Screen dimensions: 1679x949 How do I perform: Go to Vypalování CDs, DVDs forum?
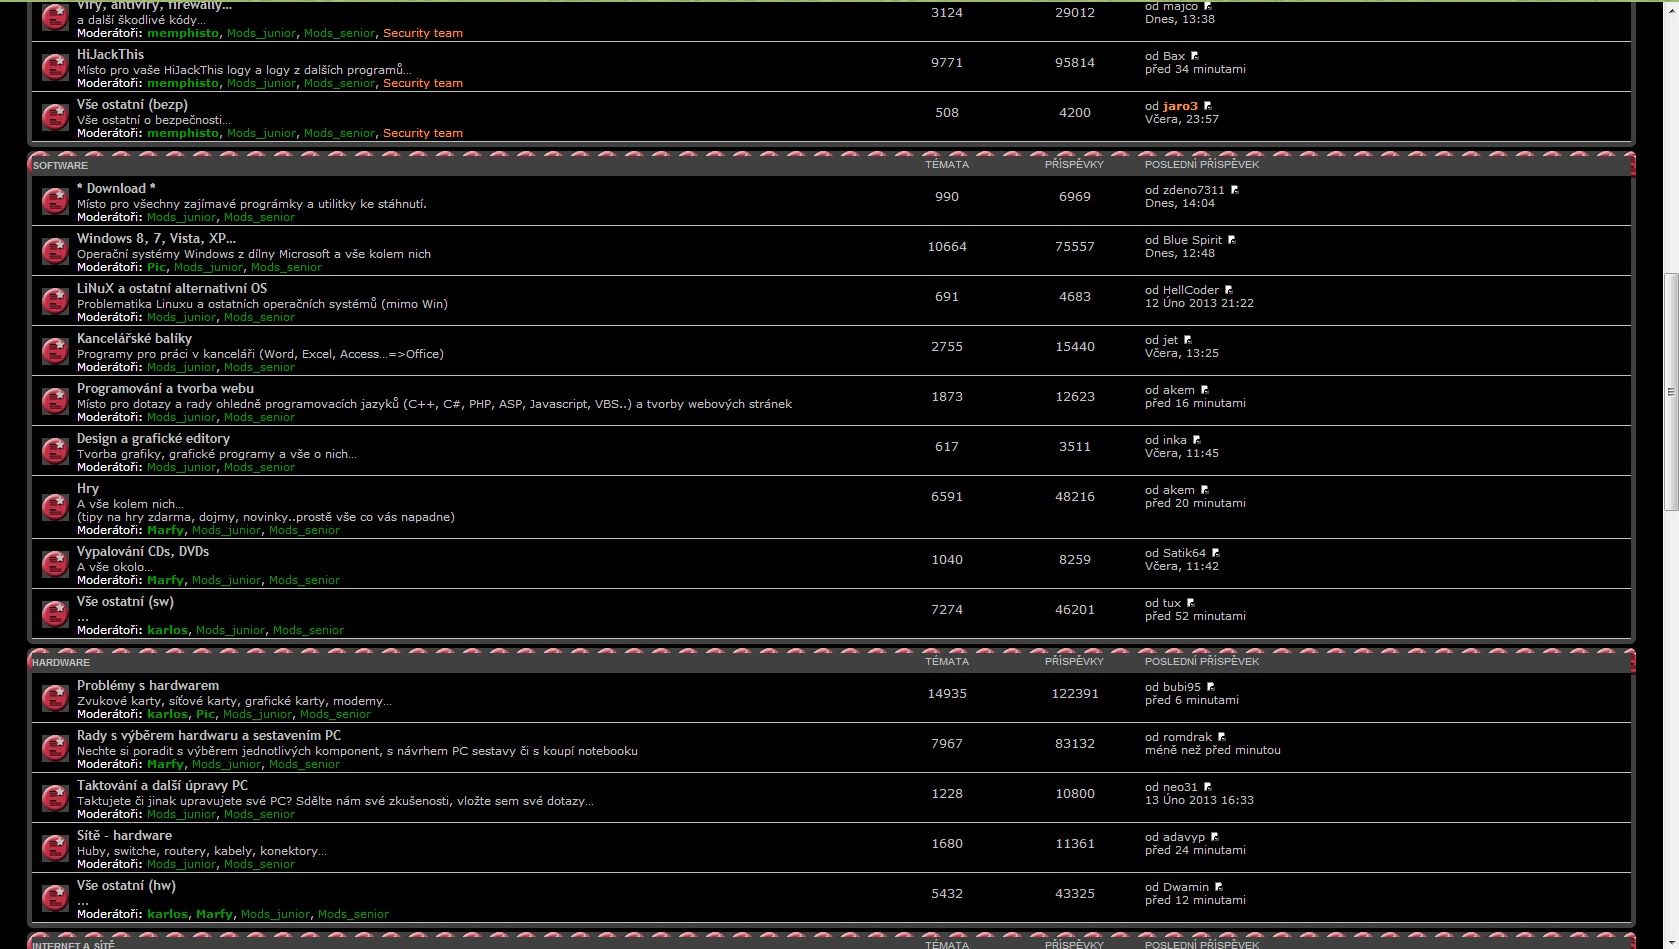tap(143, 551)
